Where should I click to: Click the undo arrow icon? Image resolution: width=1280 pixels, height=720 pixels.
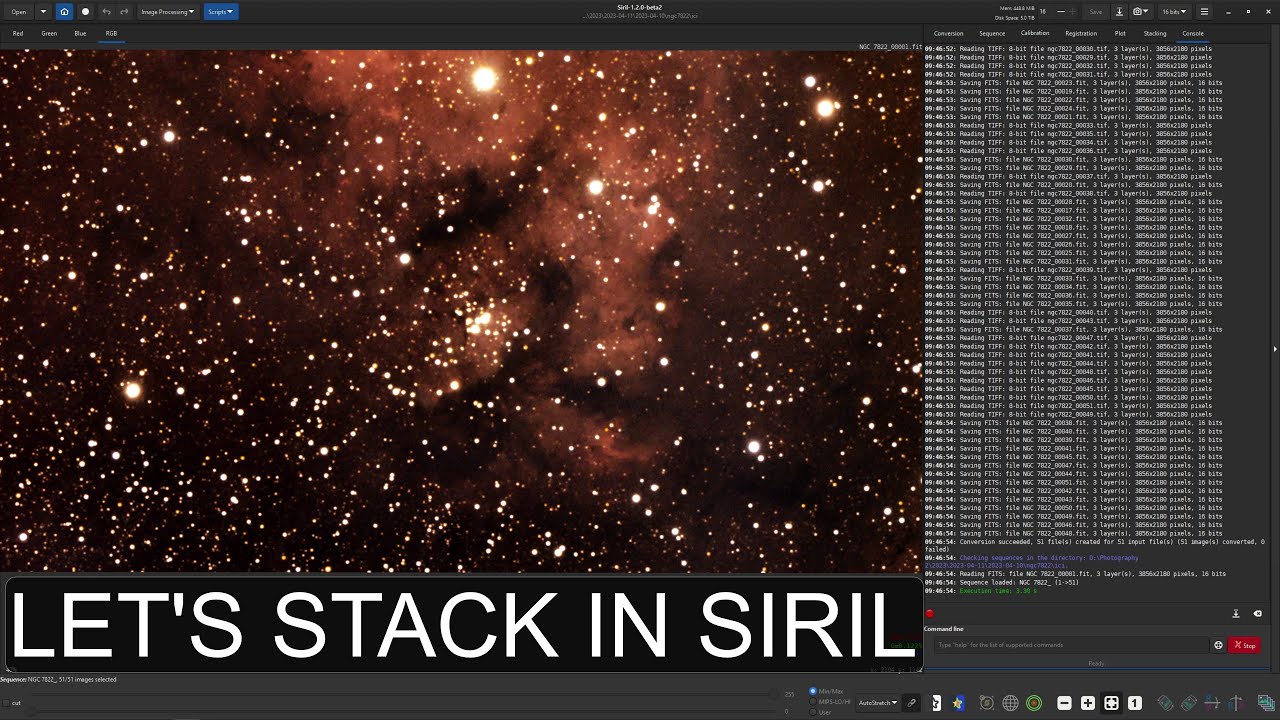coord(106,12)
